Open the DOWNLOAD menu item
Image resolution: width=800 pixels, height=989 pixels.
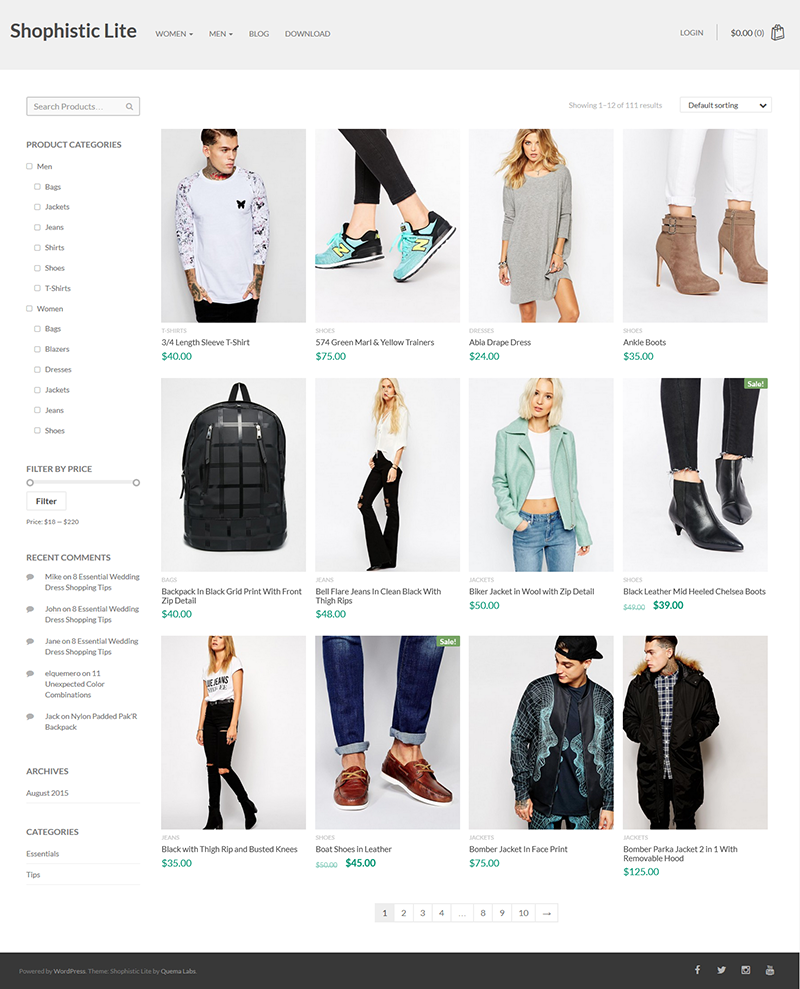coord(307,34)
